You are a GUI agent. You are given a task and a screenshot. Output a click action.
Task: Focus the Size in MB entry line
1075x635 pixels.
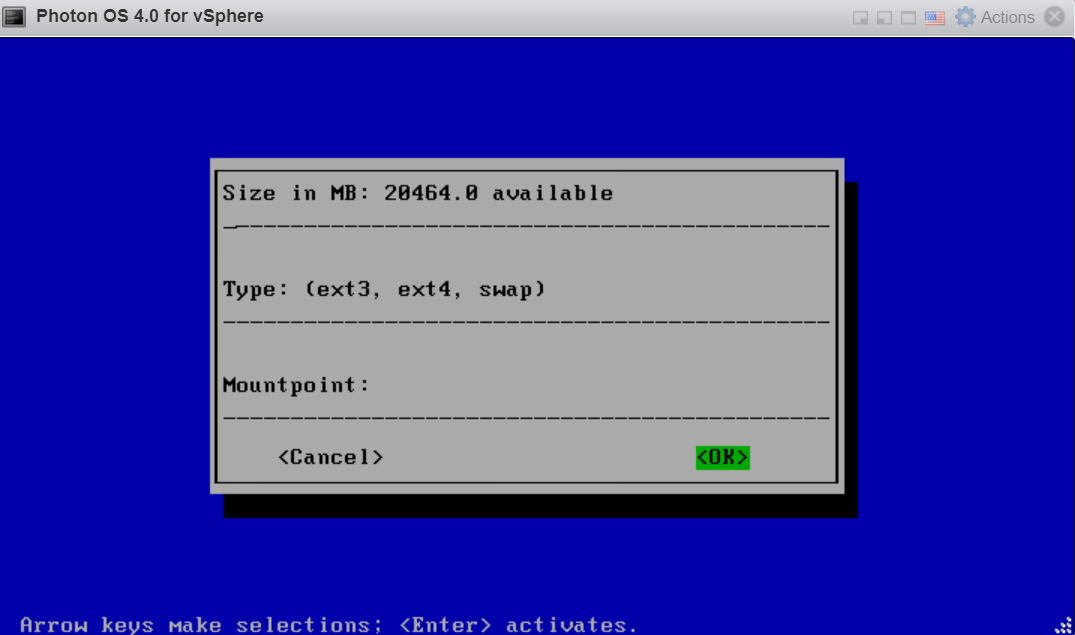click(x=526, y=225)
